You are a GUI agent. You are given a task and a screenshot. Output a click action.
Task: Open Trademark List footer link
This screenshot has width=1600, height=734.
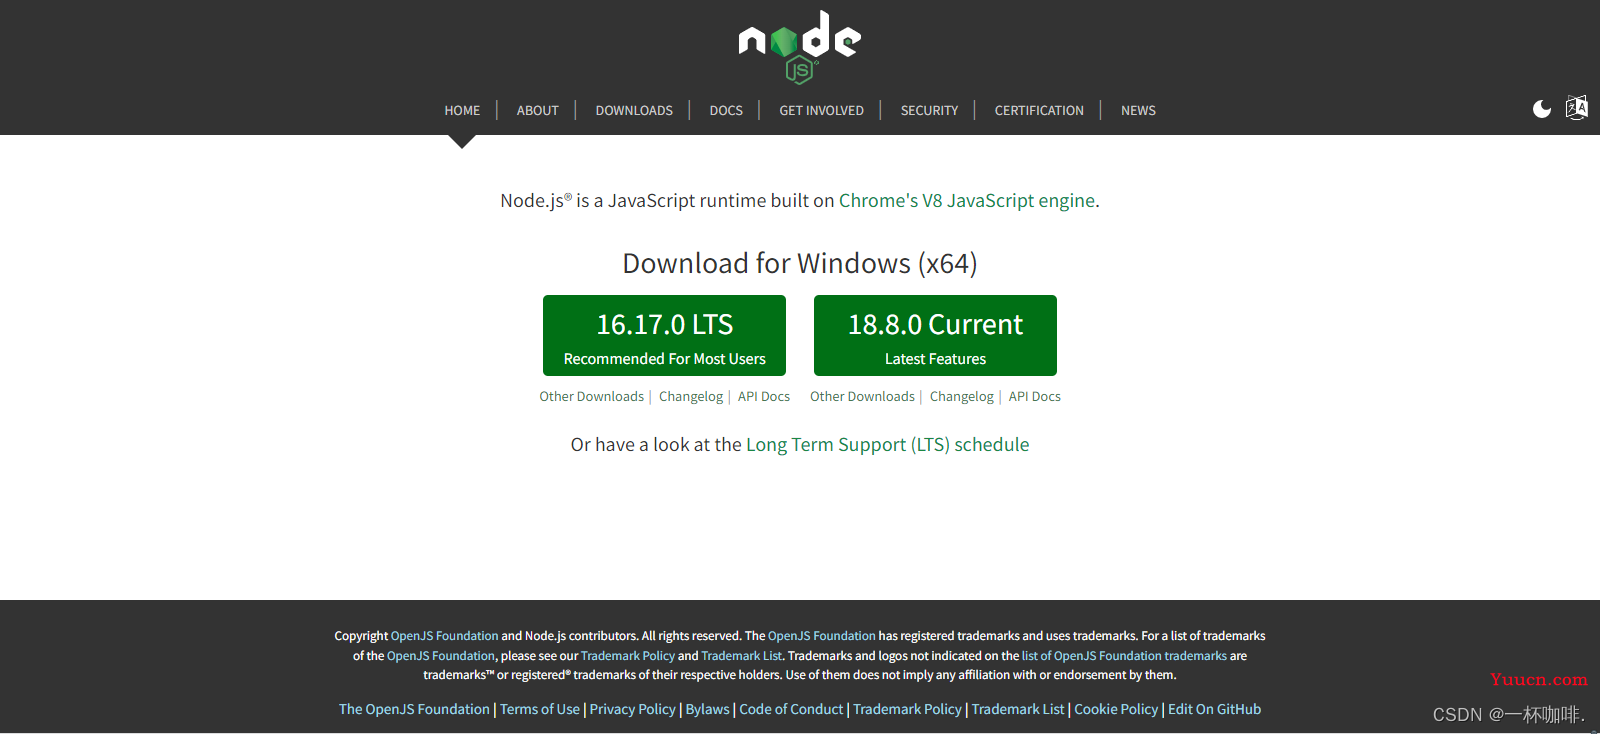pyautogui.click(x=1018, y=709)
